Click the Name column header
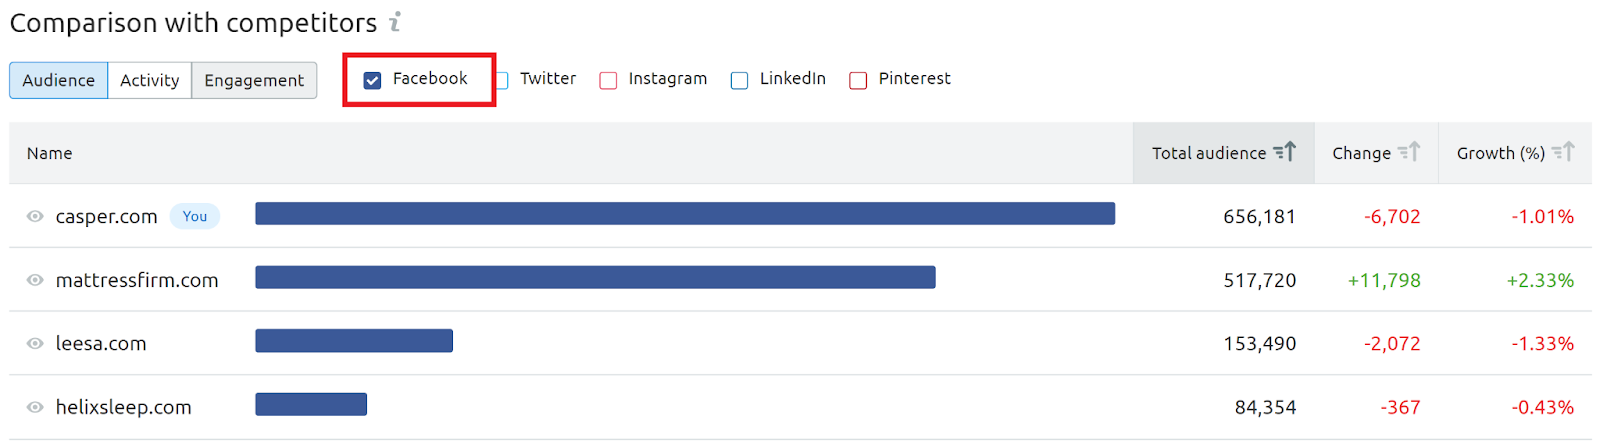Viewport: 1600px width, 448px height. click(x=50, y=153)
